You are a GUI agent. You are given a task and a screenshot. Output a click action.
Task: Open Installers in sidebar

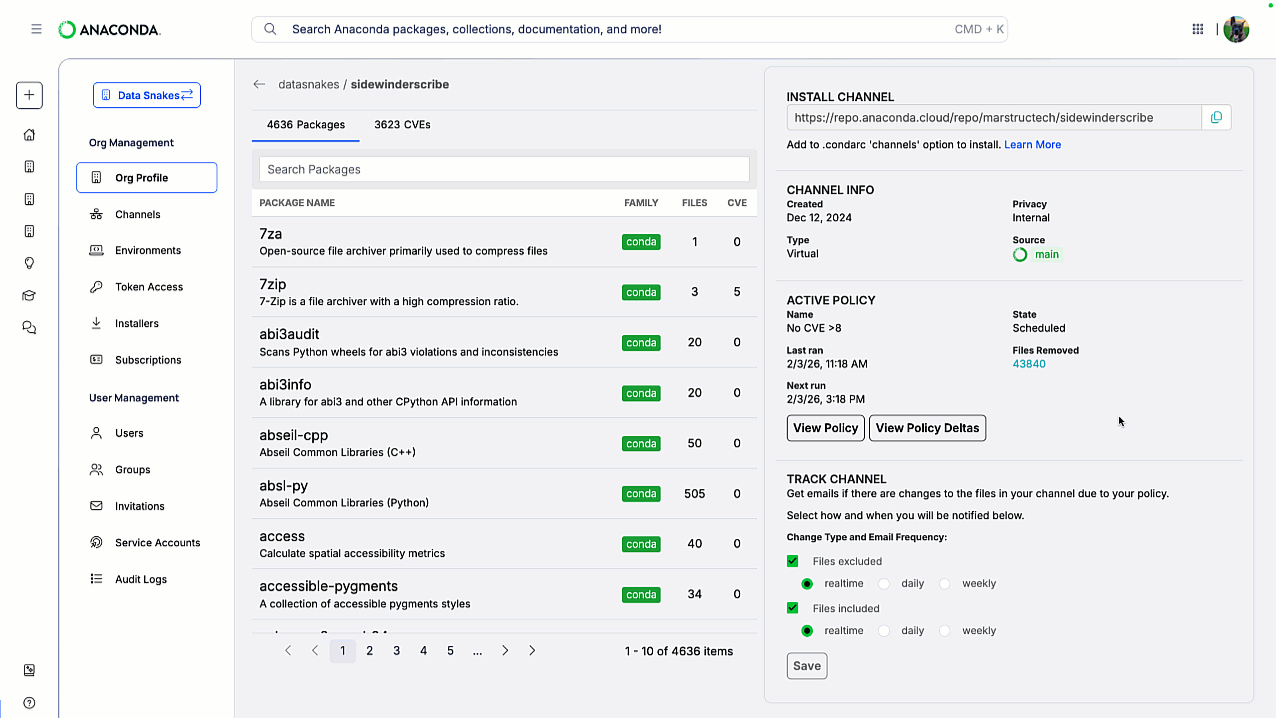pos(136,323)
